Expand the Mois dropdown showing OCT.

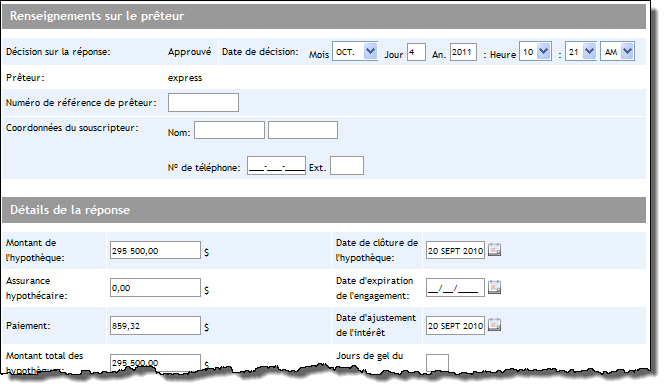[354, 52]
